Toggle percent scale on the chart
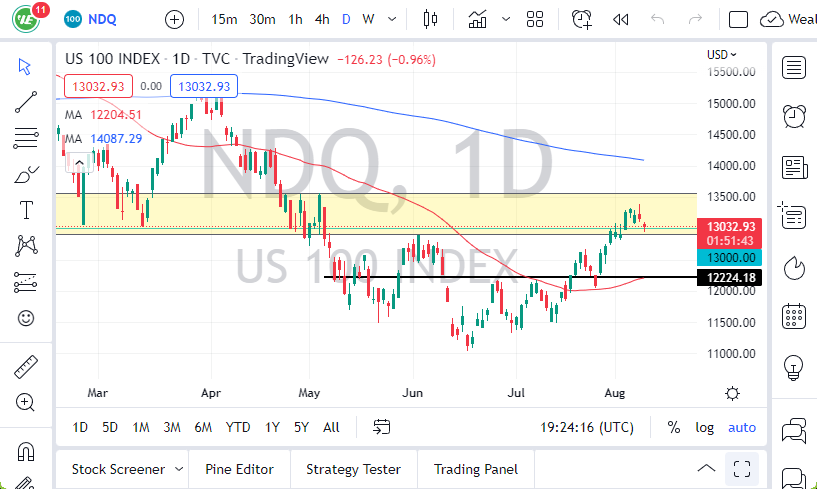Image resolution: width=817 pixels, height=489 pixels. 674,427
